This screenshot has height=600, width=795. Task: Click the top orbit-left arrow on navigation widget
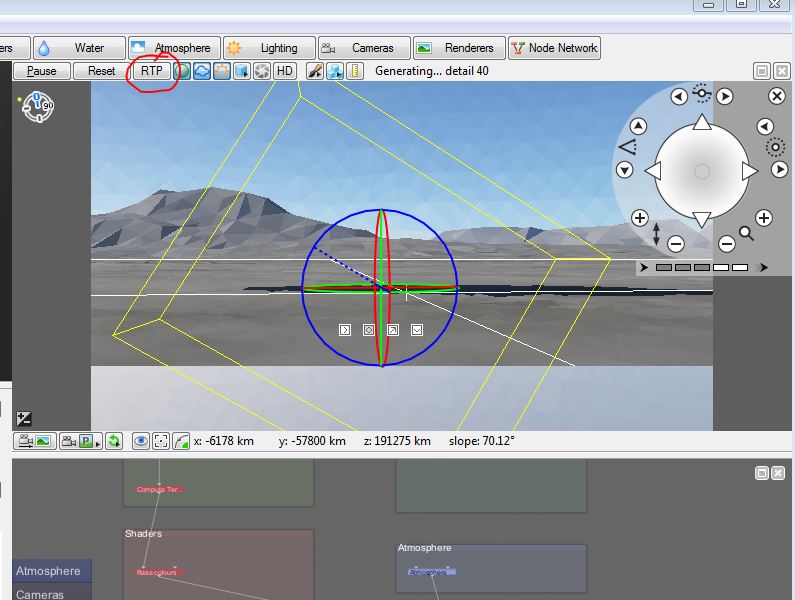tap(679, 96)
